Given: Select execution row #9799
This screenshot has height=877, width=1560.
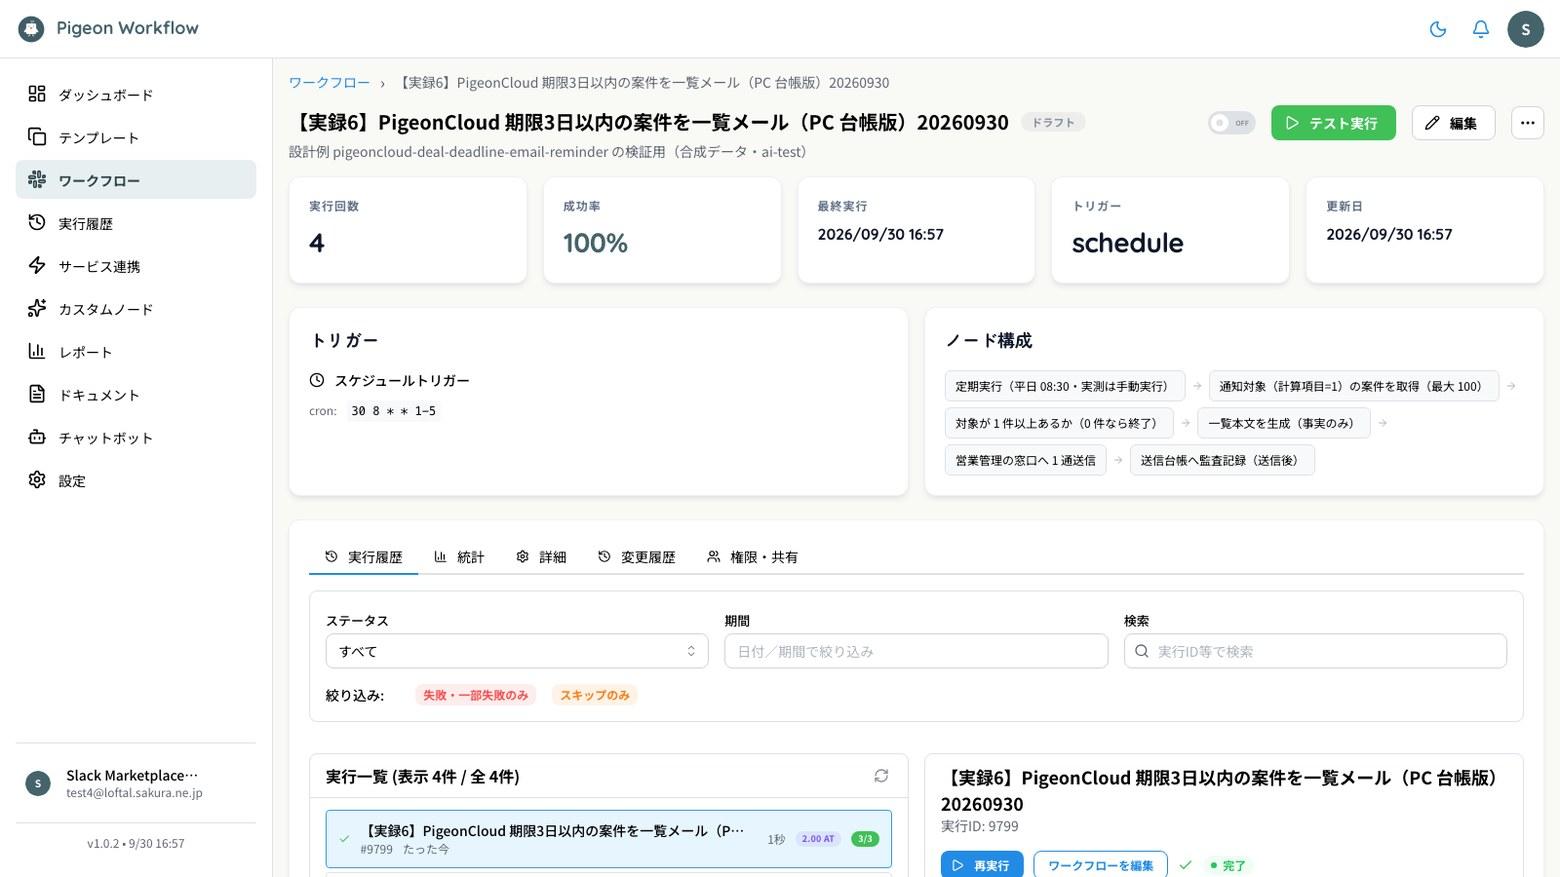Looking at the screenshot, I should coord(609,839).
